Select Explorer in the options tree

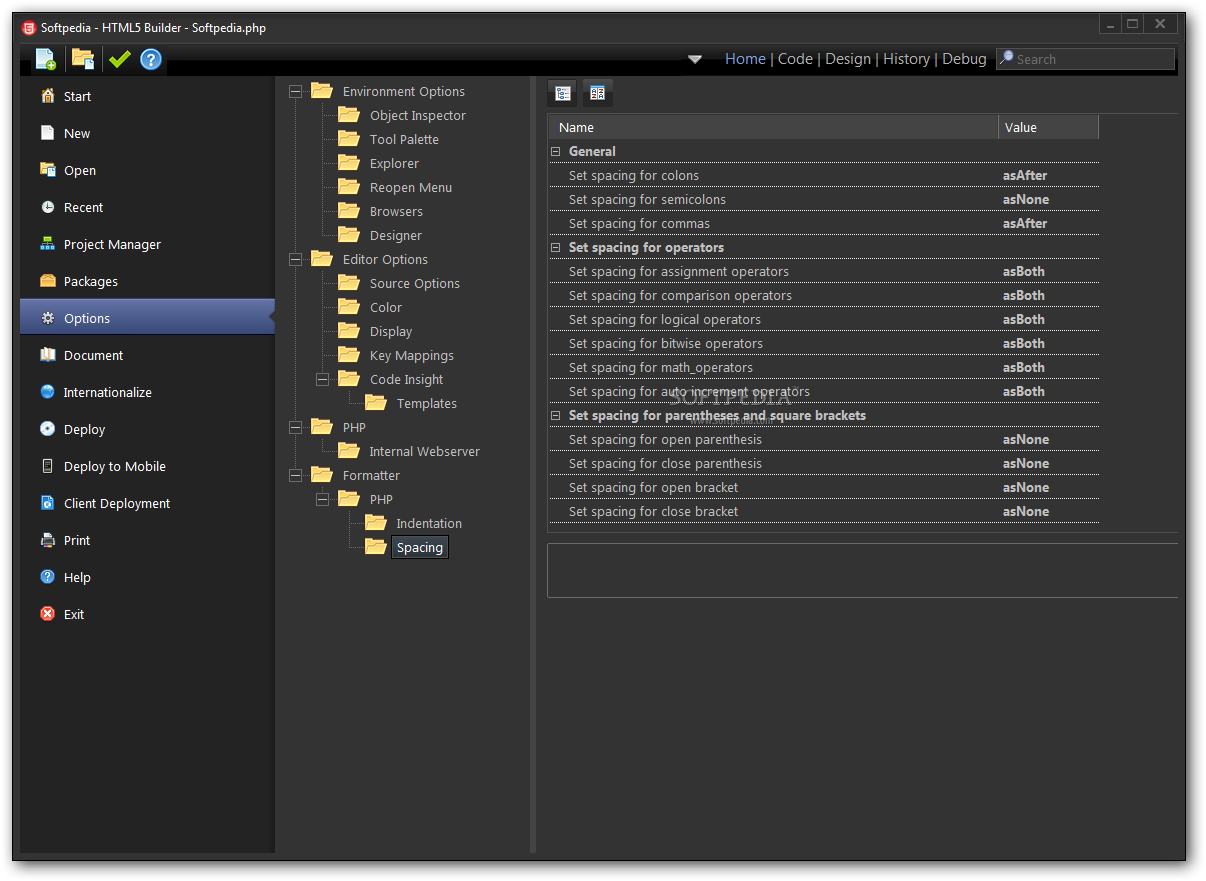click(394, 163)
